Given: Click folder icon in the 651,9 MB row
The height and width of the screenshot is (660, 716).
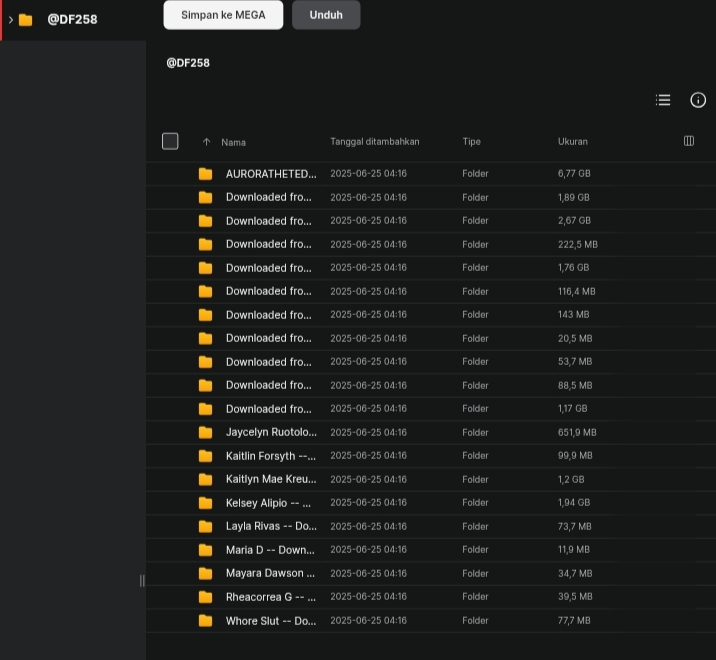Looking at the screenshot, I should [205, 433].
